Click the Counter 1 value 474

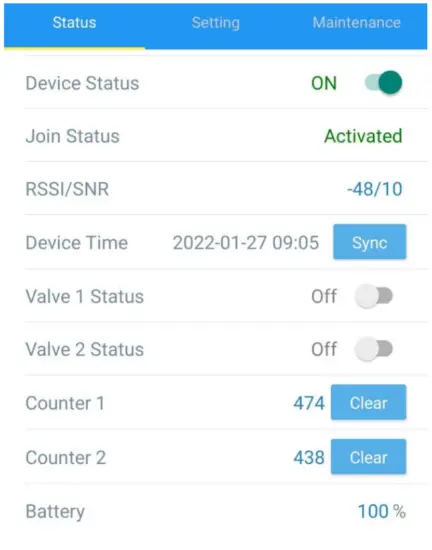click(x=309, y=403)
